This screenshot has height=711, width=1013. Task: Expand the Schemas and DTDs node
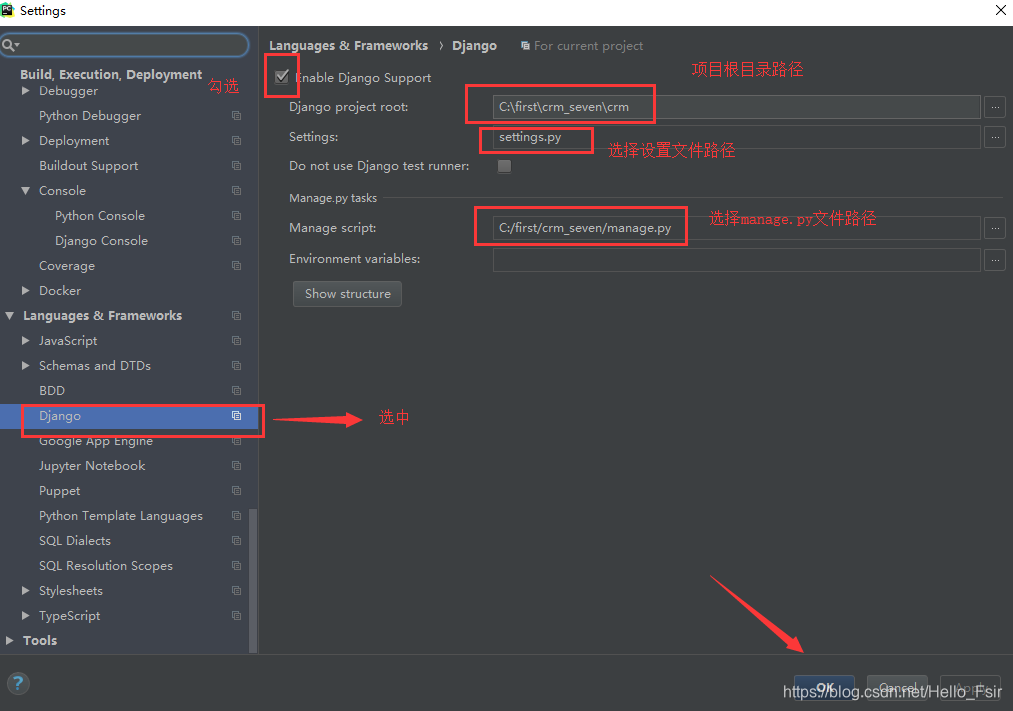pyautogui.click(x=26, y=366)
